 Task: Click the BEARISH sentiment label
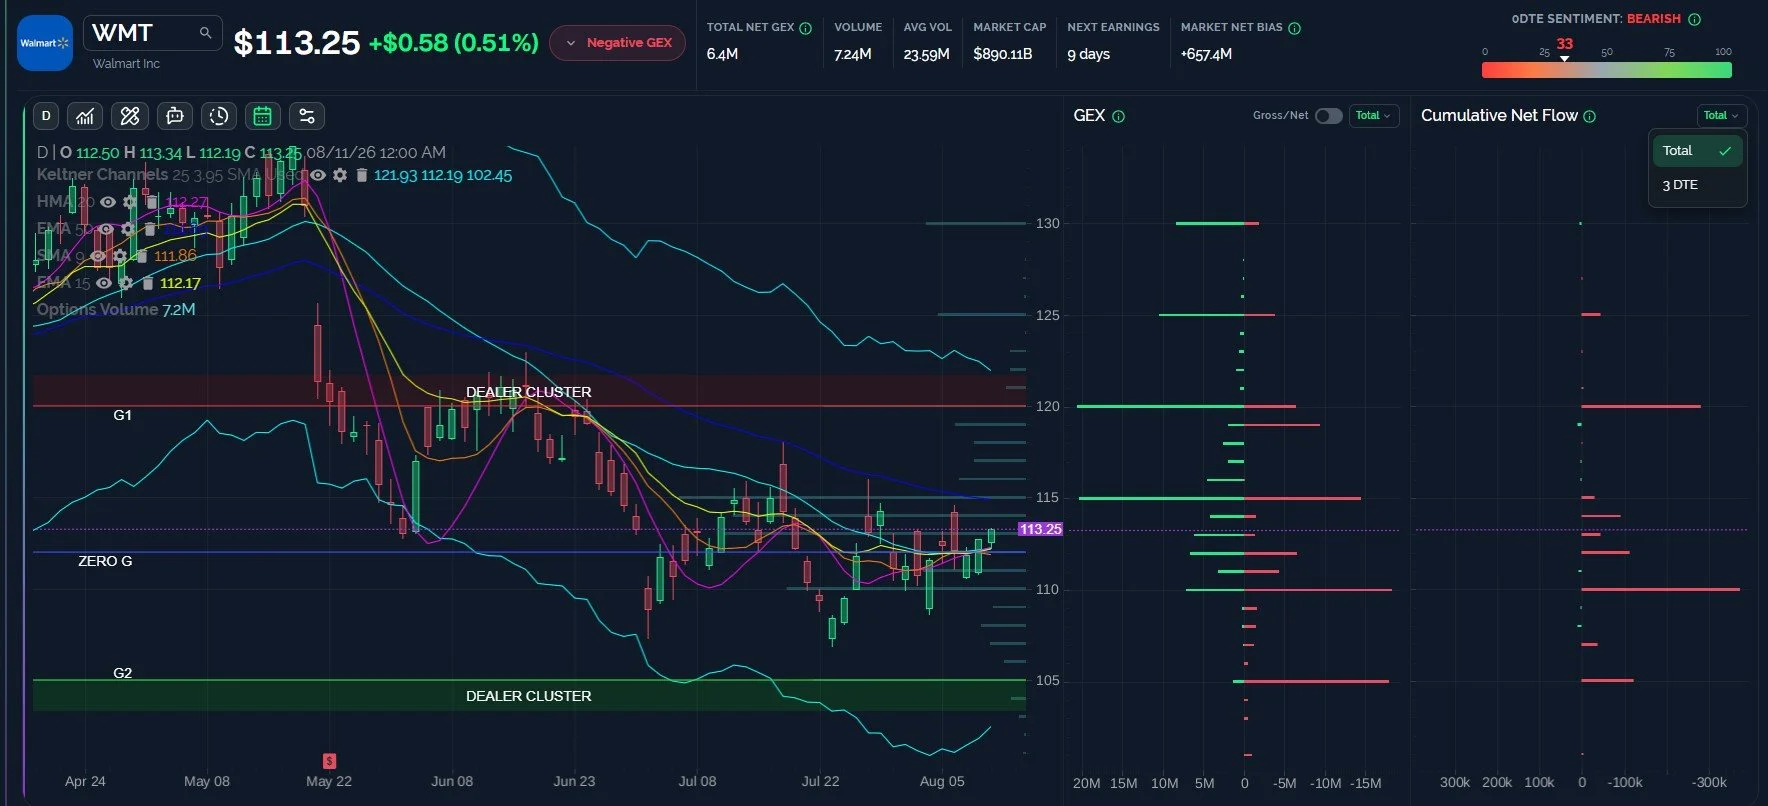click(x=1653, y=19)
